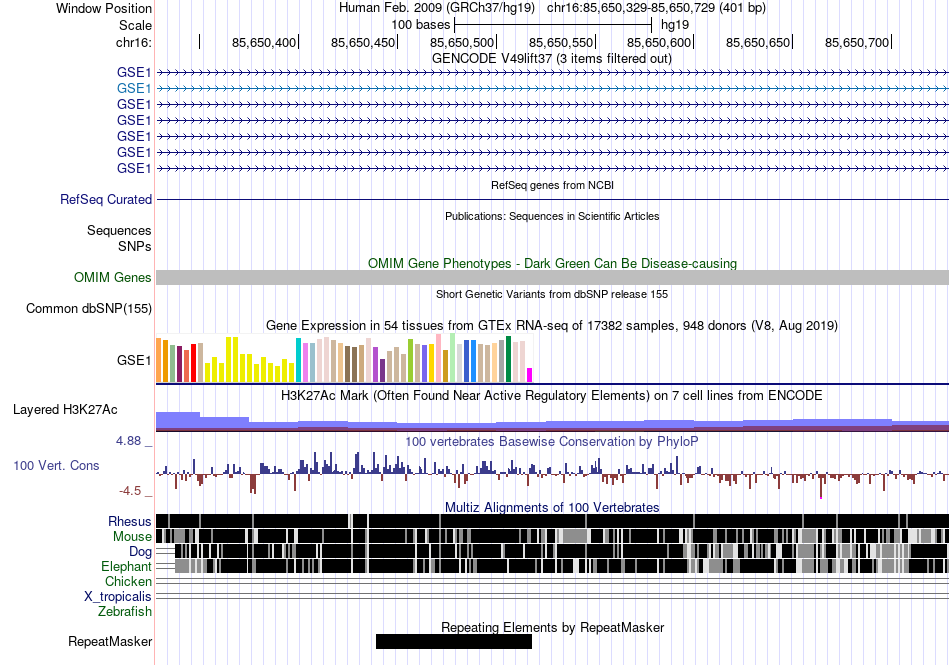Click the gray OMIM Genes item bar

pos(553,277)
